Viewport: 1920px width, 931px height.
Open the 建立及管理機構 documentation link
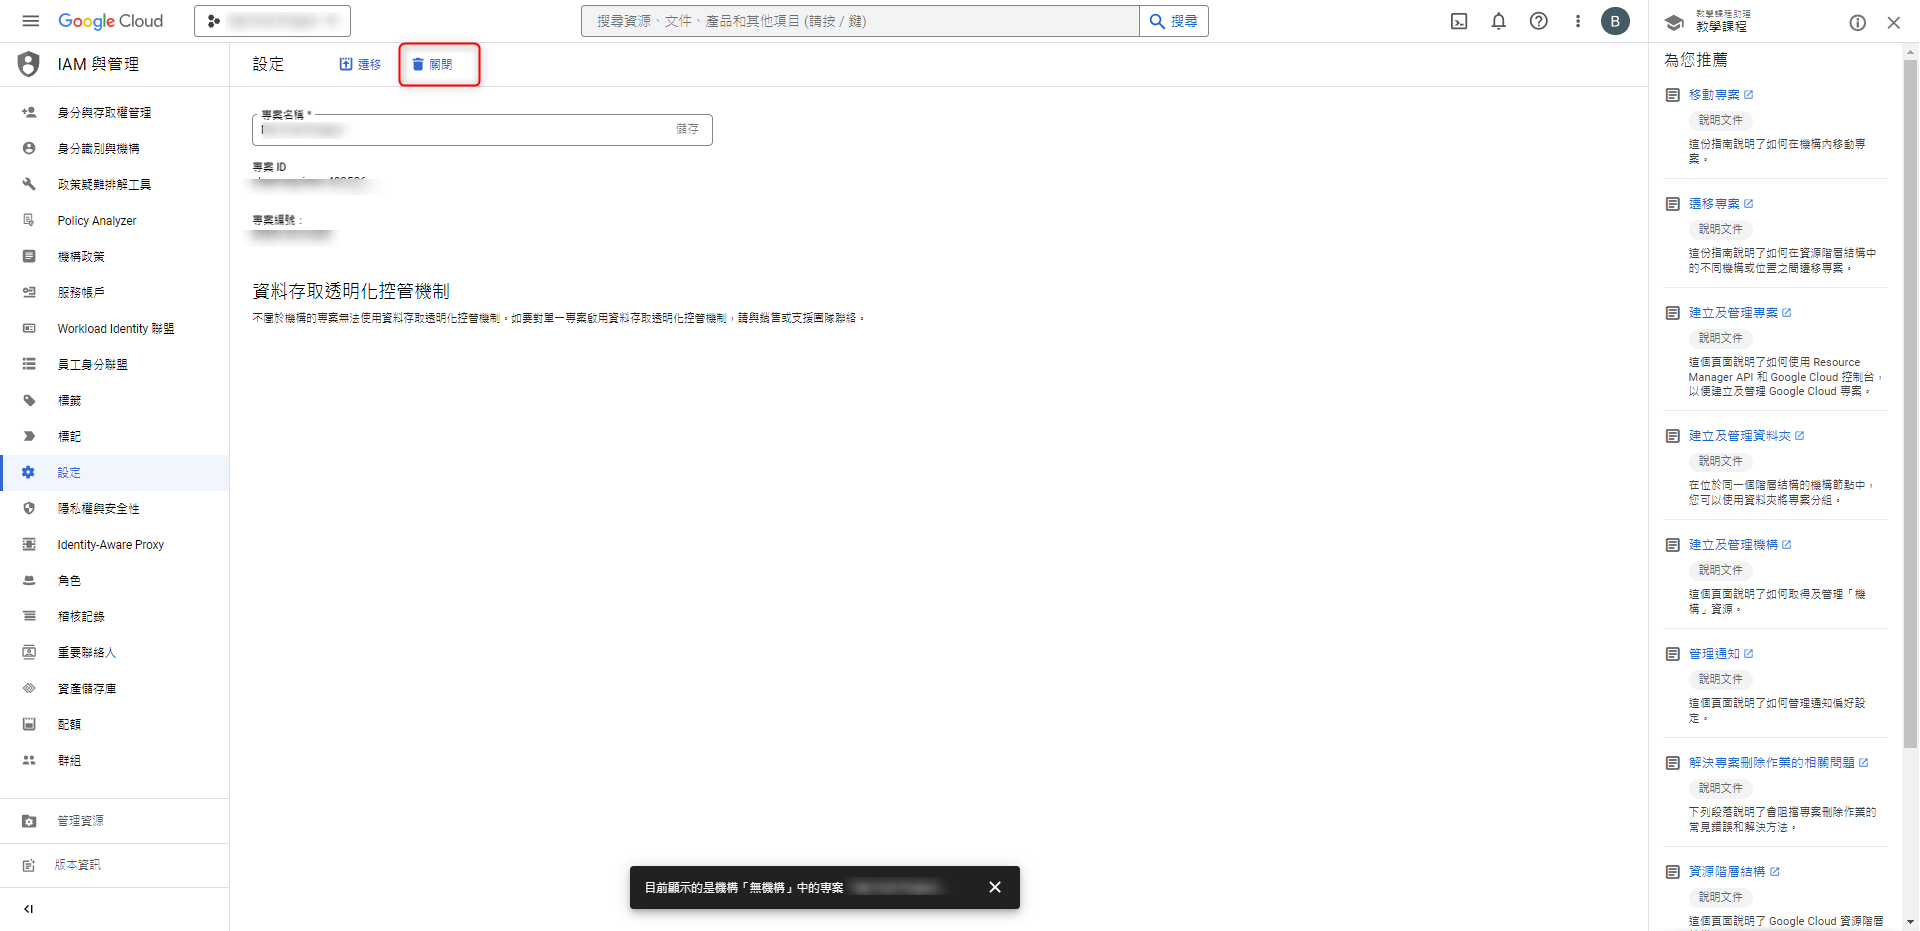[x=1740, y=545]
